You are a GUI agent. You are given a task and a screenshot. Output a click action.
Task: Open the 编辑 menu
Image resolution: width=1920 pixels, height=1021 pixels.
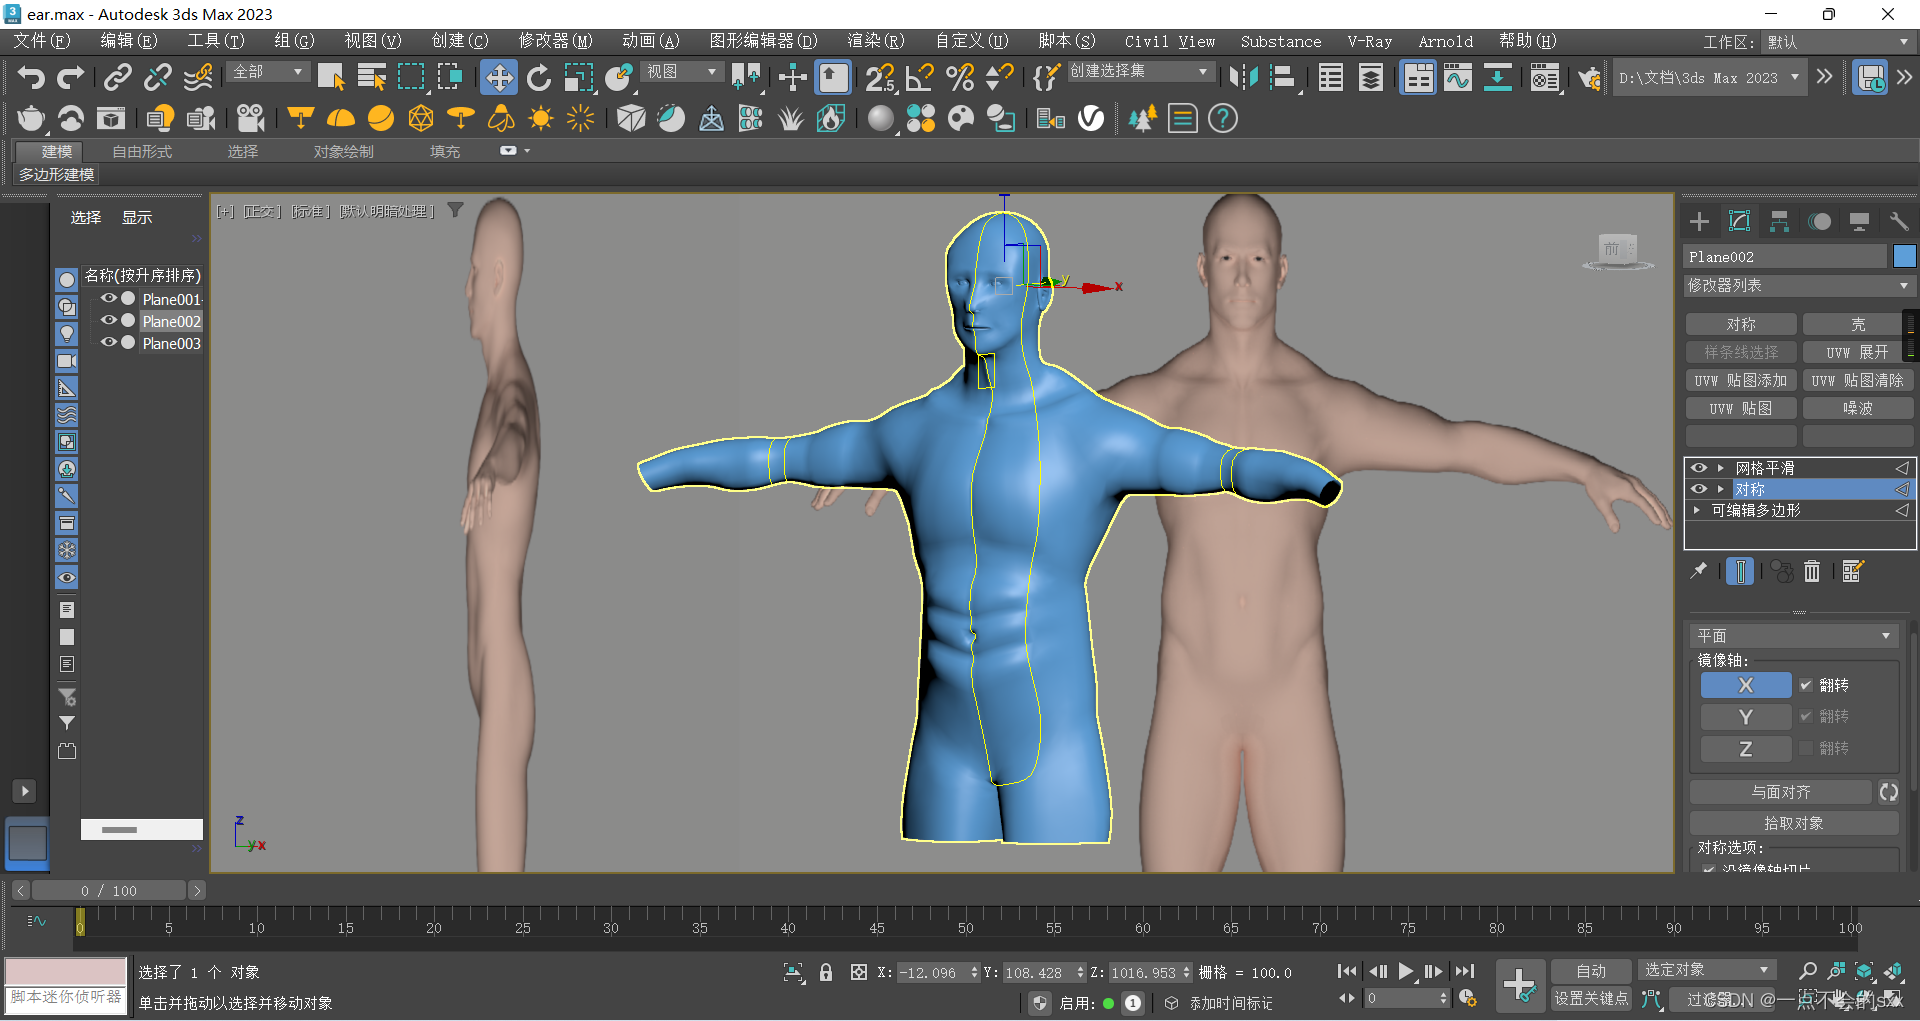[x=128, y=41]
